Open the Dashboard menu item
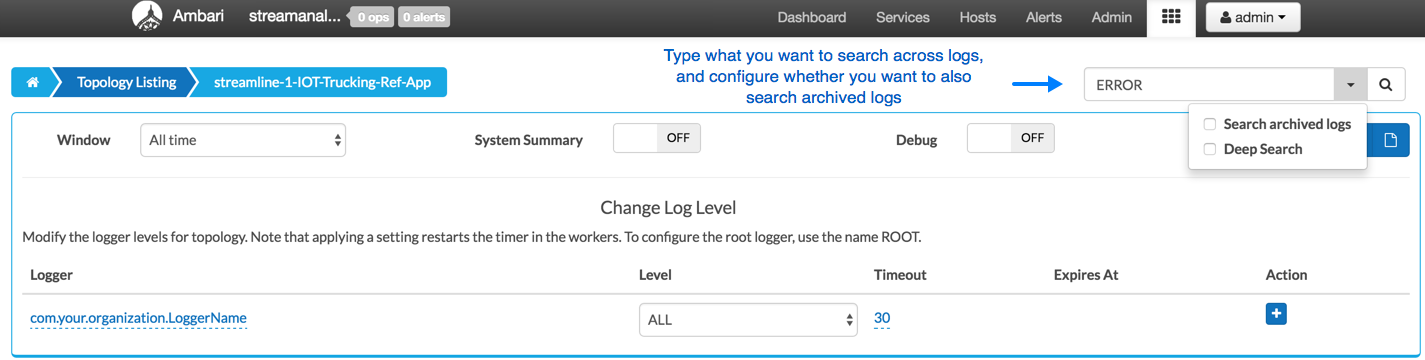 coord(812,17)
